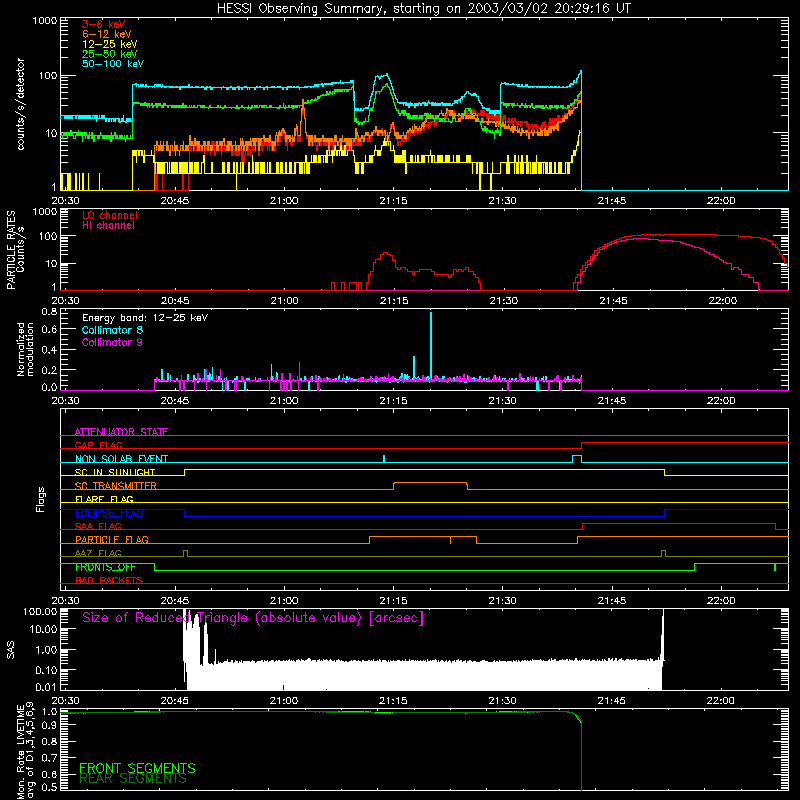This screenshot has height=800, width=800.
Task: Click the Normalized modulation axis label
Action: pos(26,349)
